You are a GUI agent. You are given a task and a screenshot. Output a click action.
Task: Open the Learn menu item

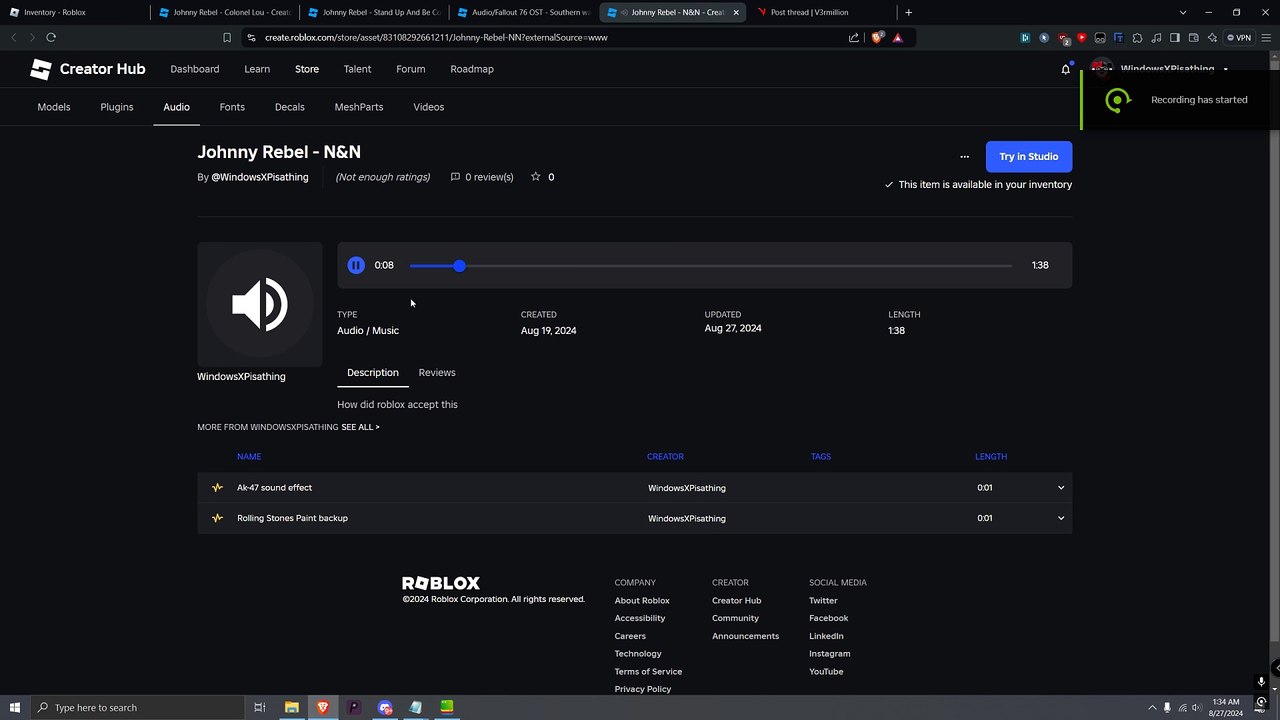click(257, 69)
